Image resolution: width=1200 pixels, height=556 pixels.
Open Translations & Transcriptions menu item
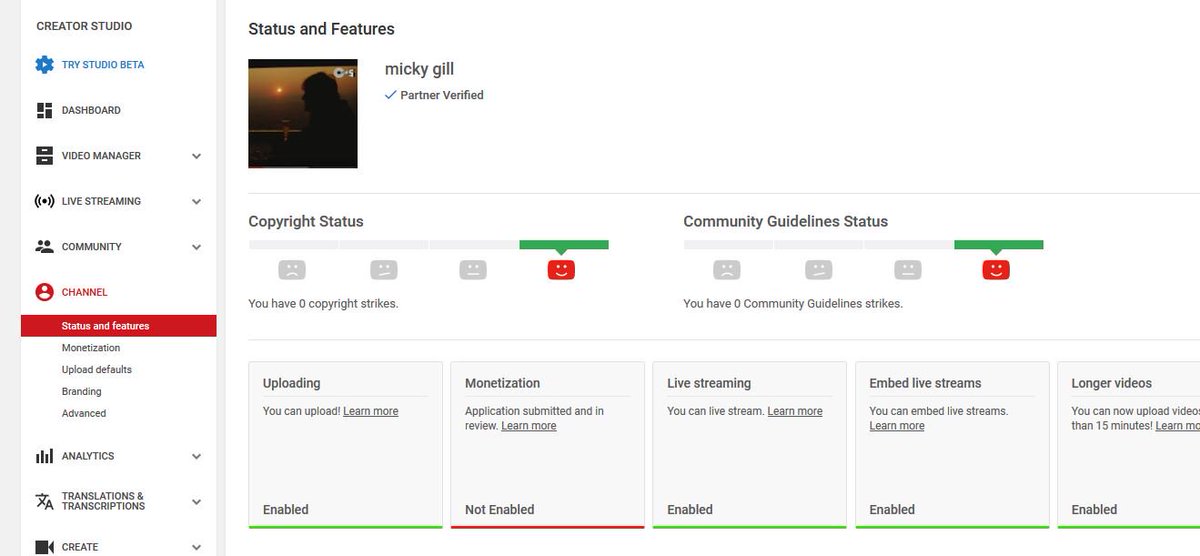point(103,501)
